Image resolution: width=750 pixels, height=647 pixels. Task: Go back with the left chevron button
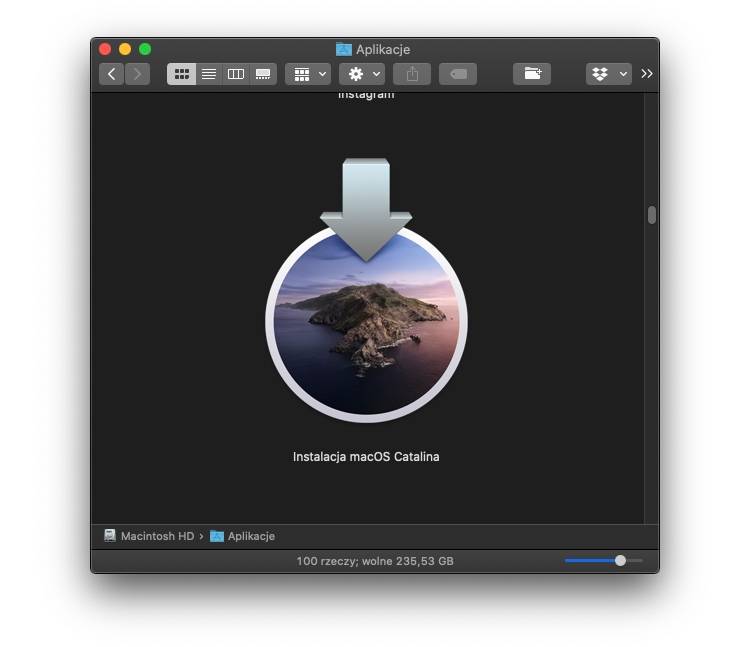(x=111, y=74)
